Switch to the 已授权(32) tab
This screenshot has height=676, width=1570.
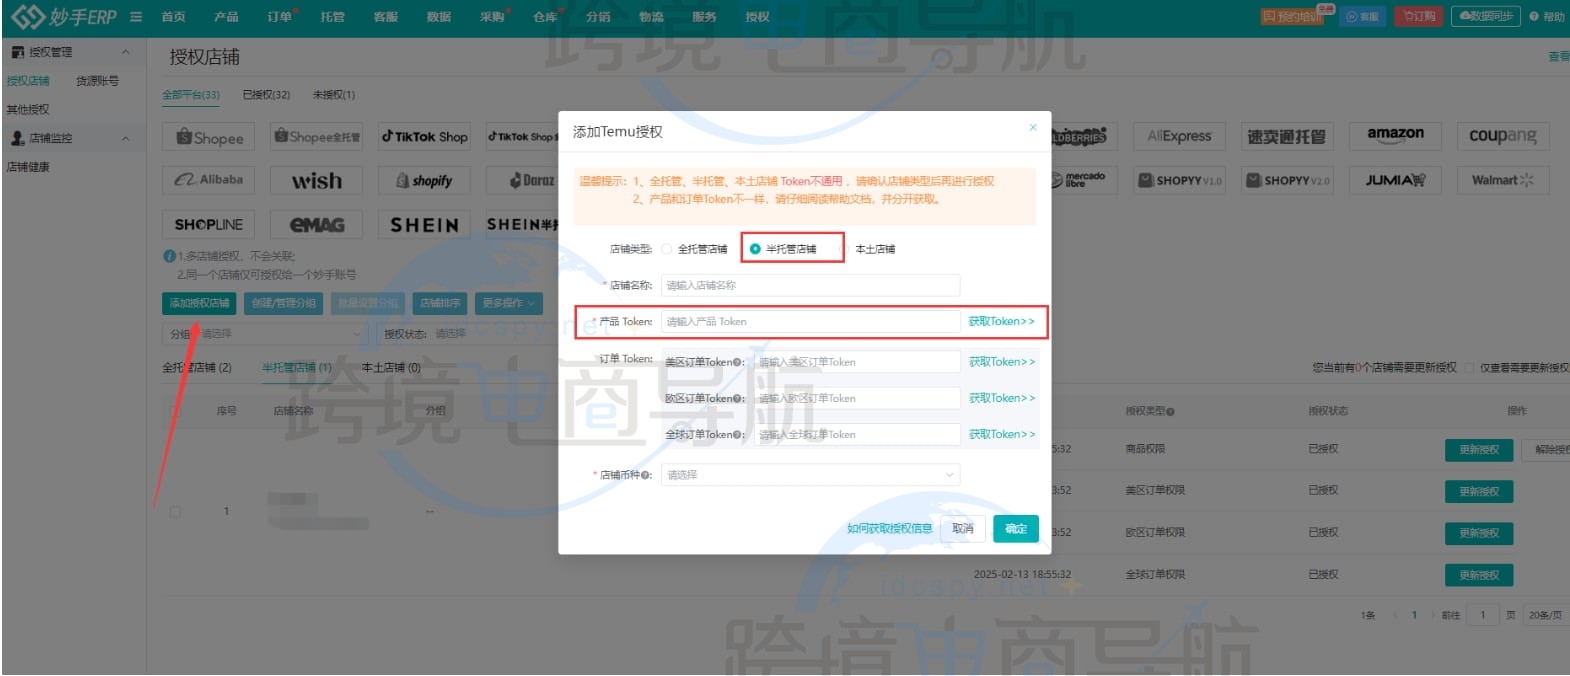pos(266,95)
